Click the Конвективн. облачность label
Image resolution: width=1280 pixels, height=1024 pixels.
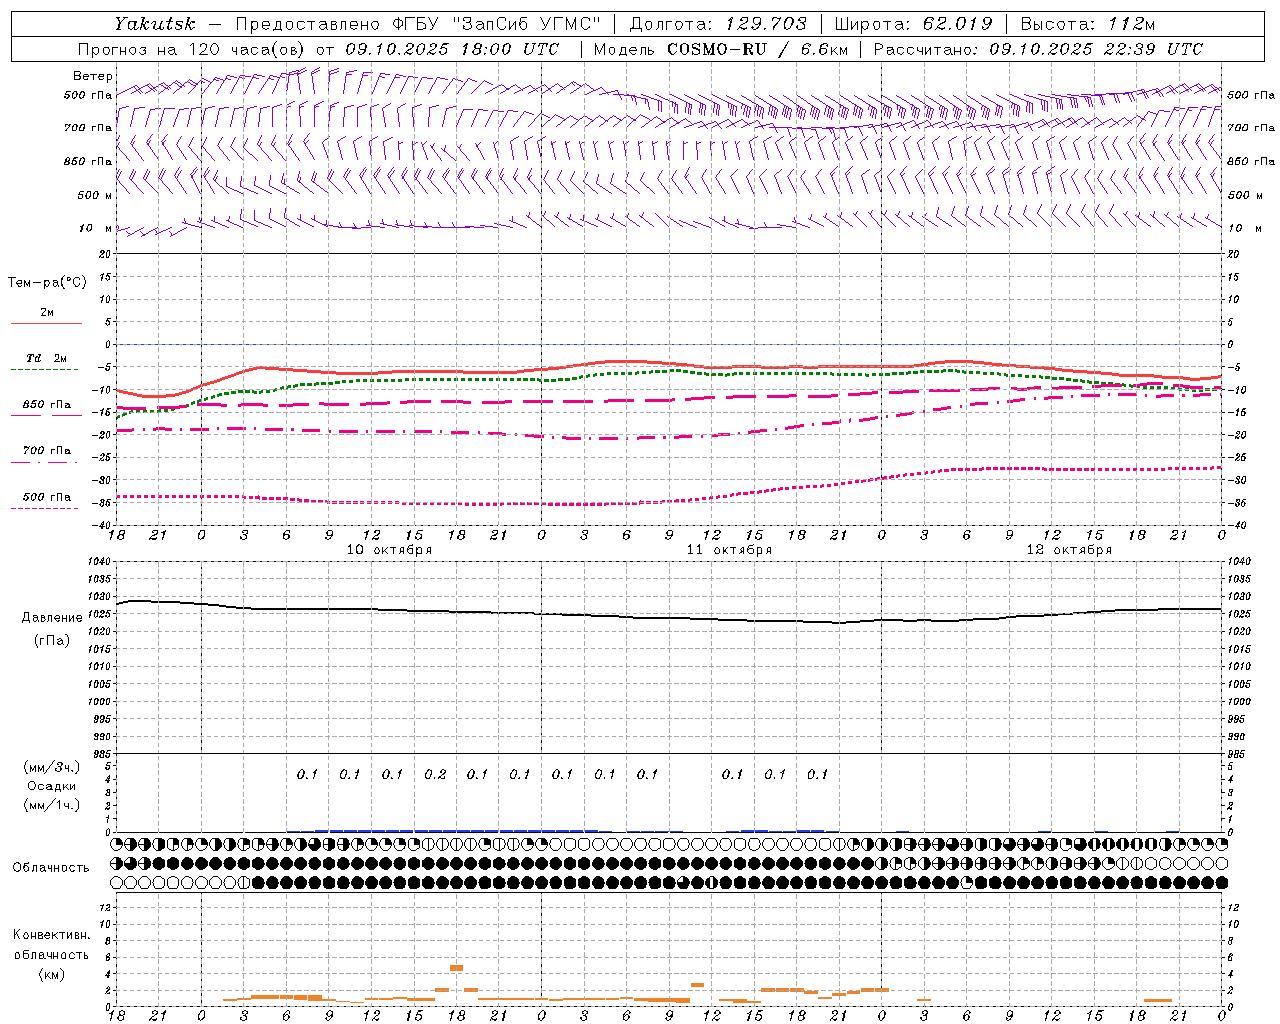tap(51, 945)
